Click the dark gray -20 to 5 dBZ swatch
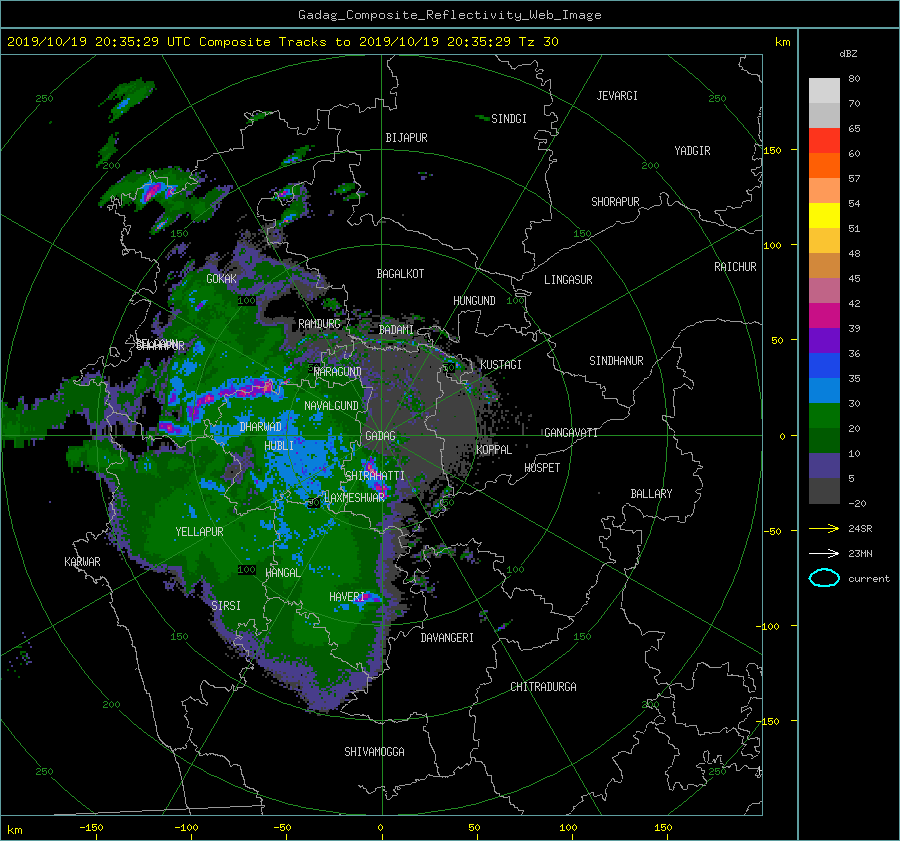The width and height of the screenshot is (900, 841). point(824,490)
